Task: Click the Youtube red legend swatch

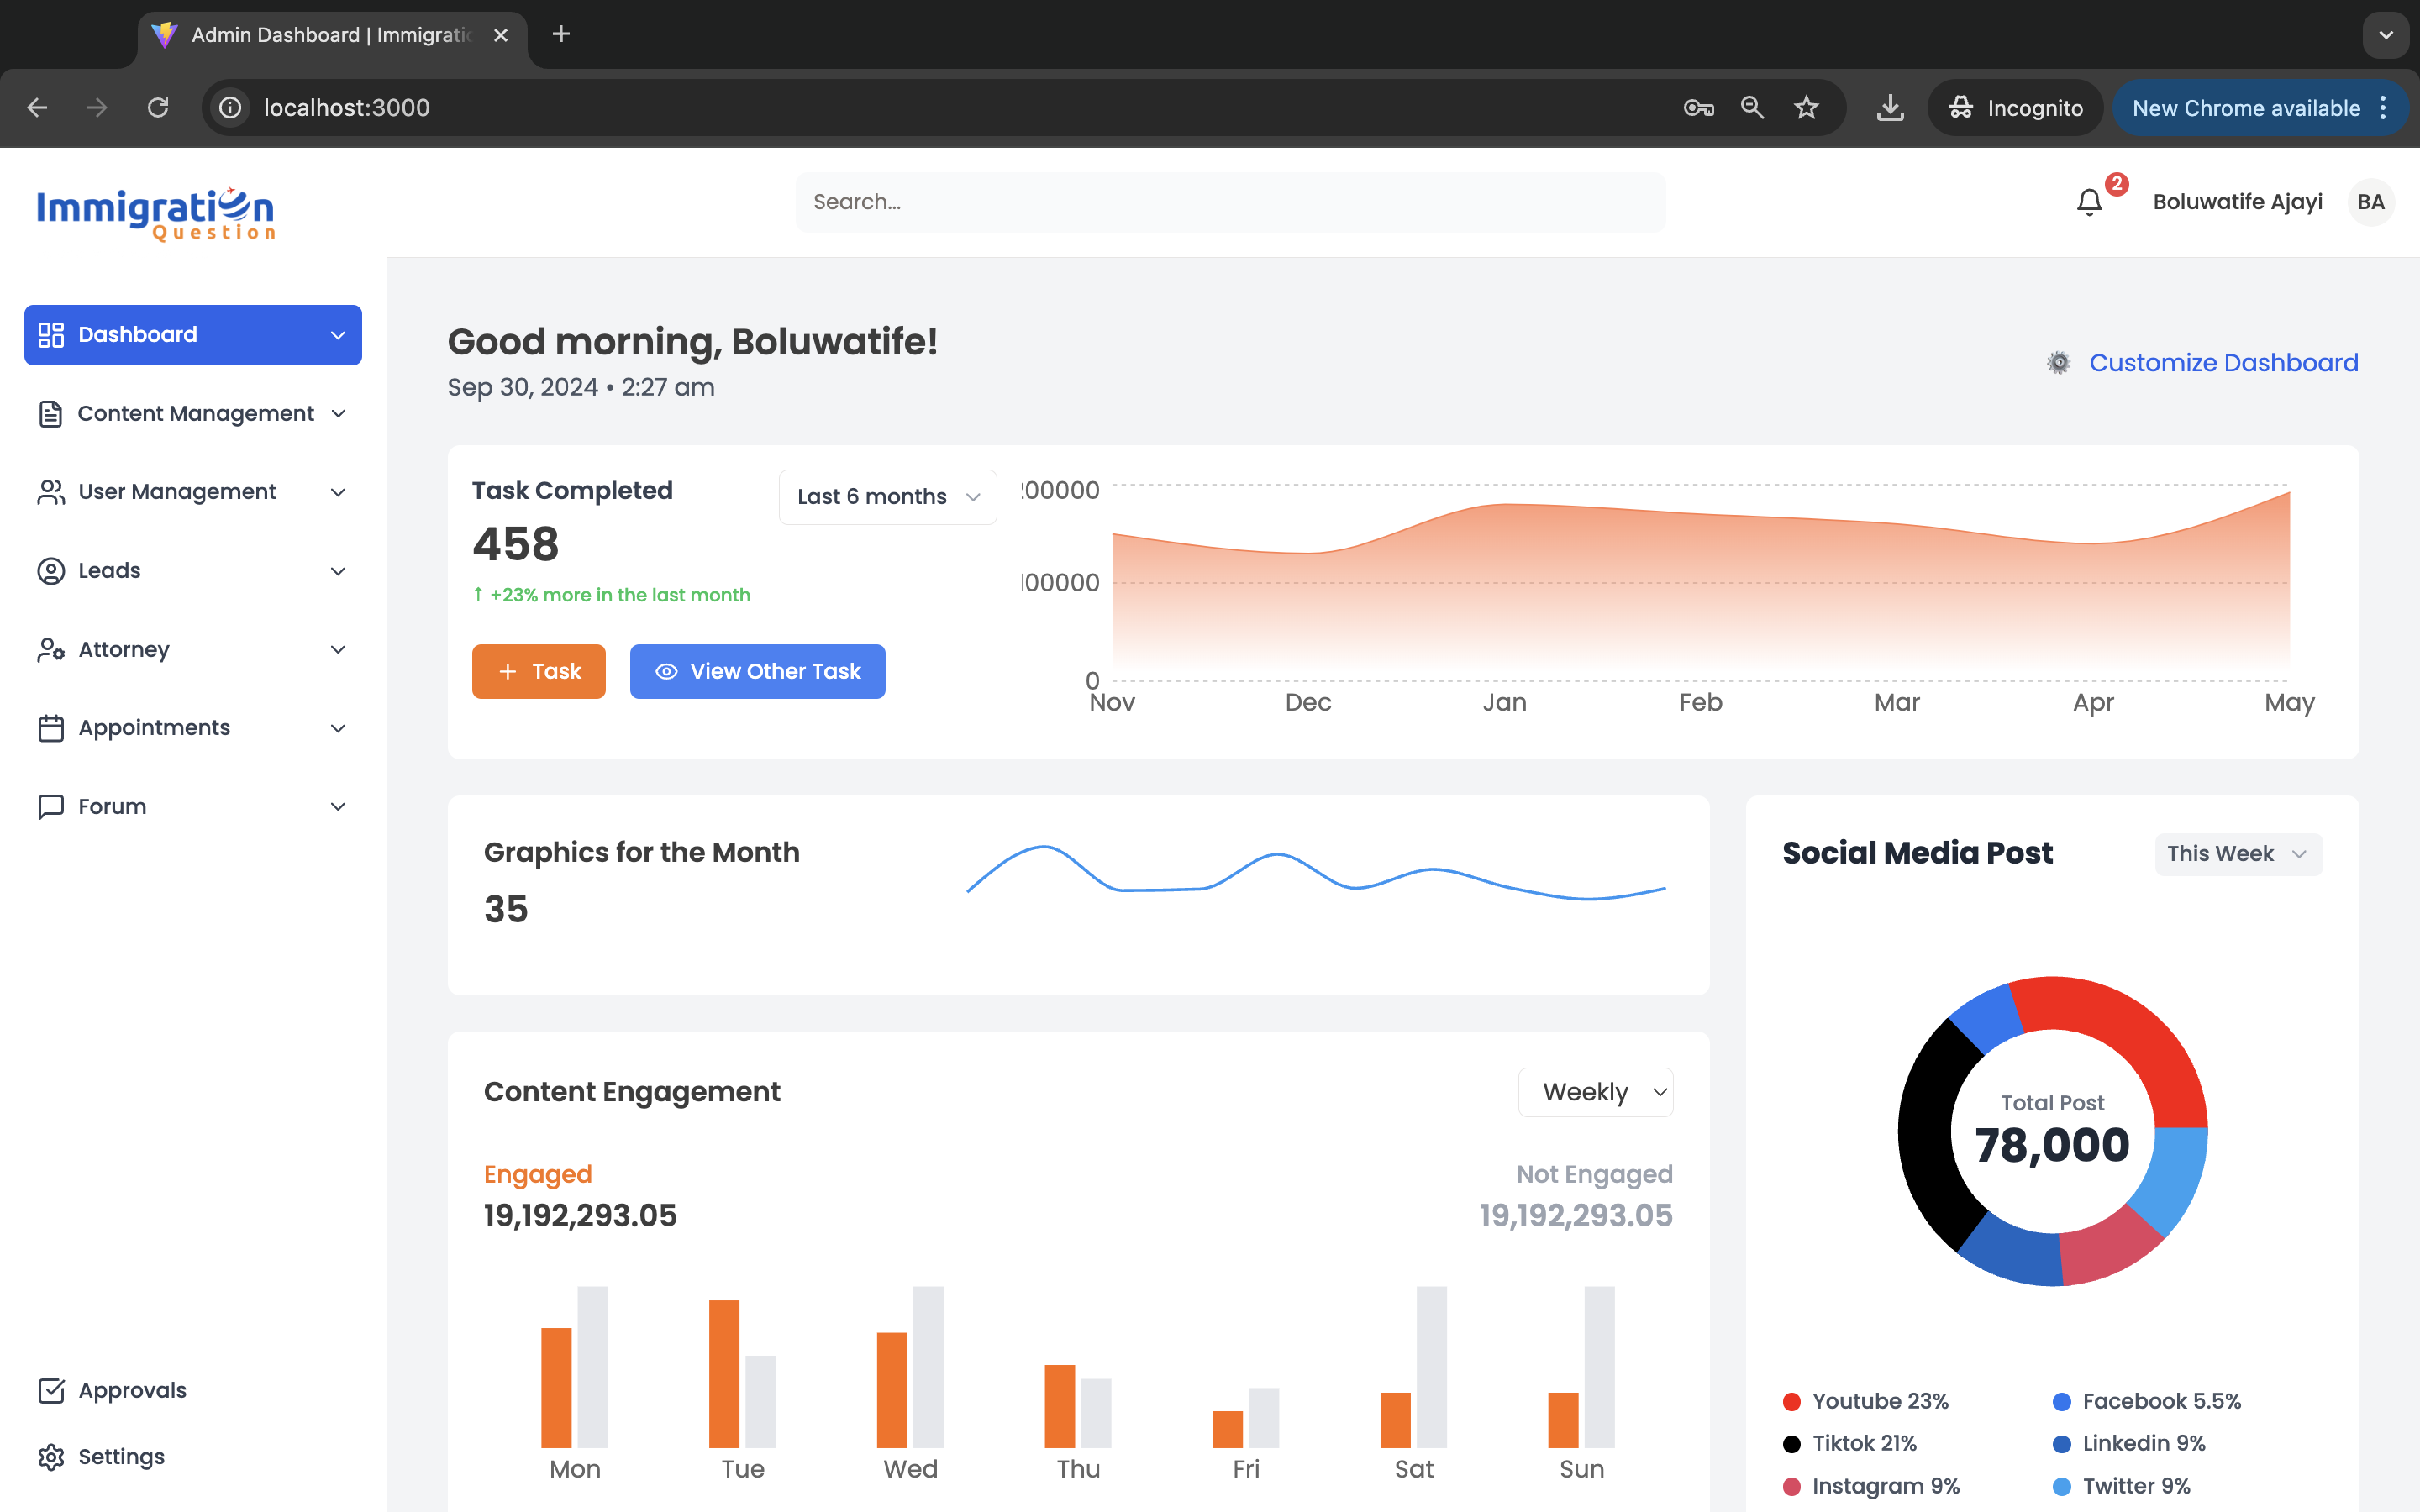Action: (1792, 1402)
